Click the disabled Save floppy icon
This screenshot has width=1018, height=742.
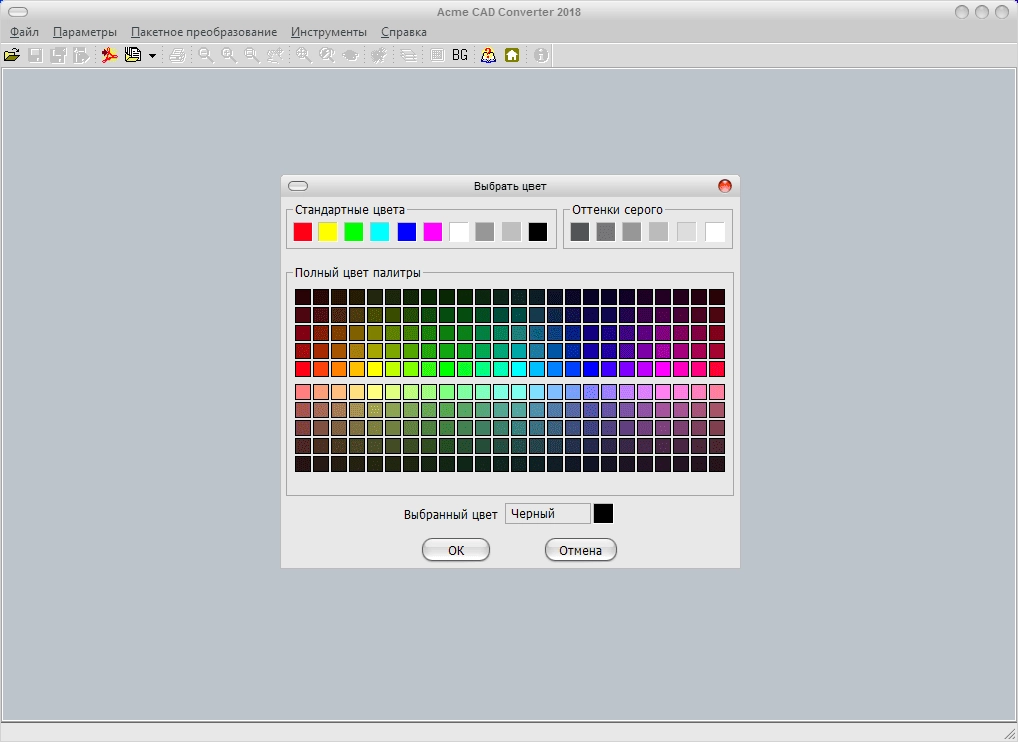click(x=35, y=55)
